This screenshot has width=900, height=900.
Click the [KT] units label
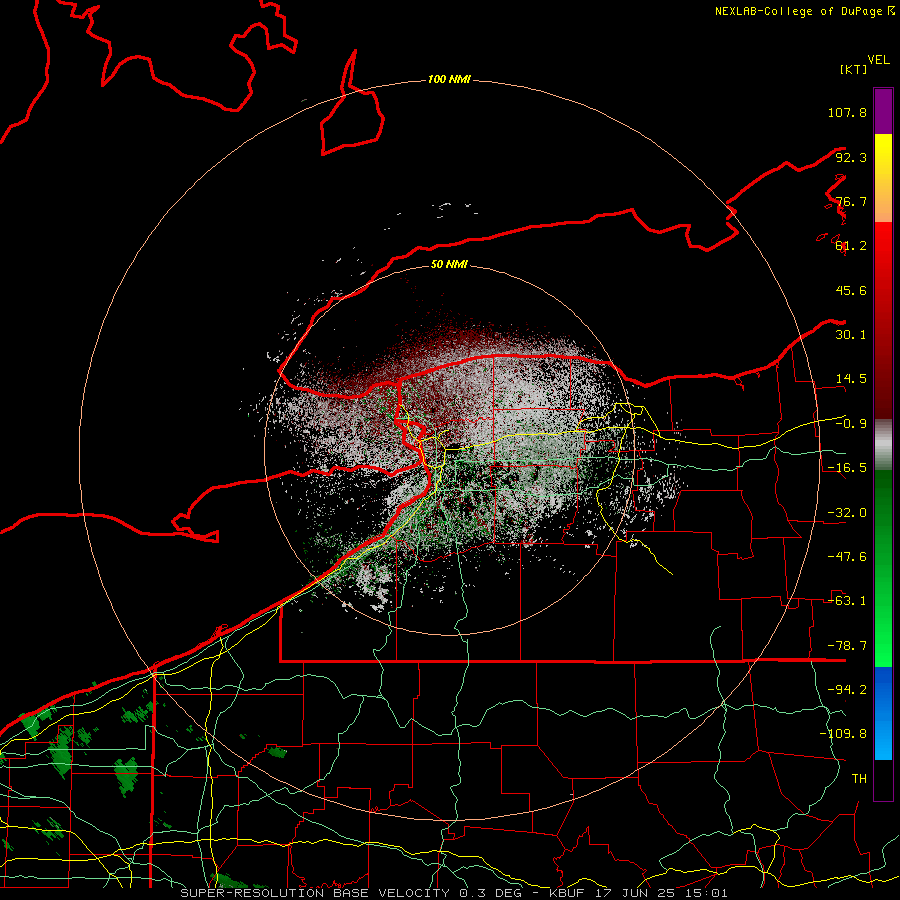pyautogui.click(x=853, y=69)
